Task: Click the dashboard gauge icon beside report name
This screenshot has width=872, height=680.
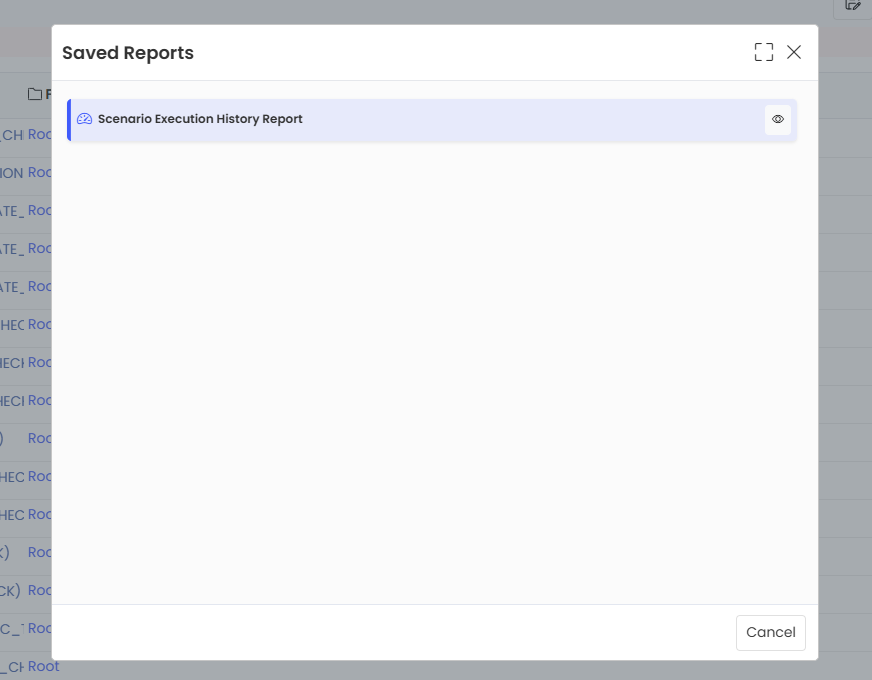Action: 85,119
